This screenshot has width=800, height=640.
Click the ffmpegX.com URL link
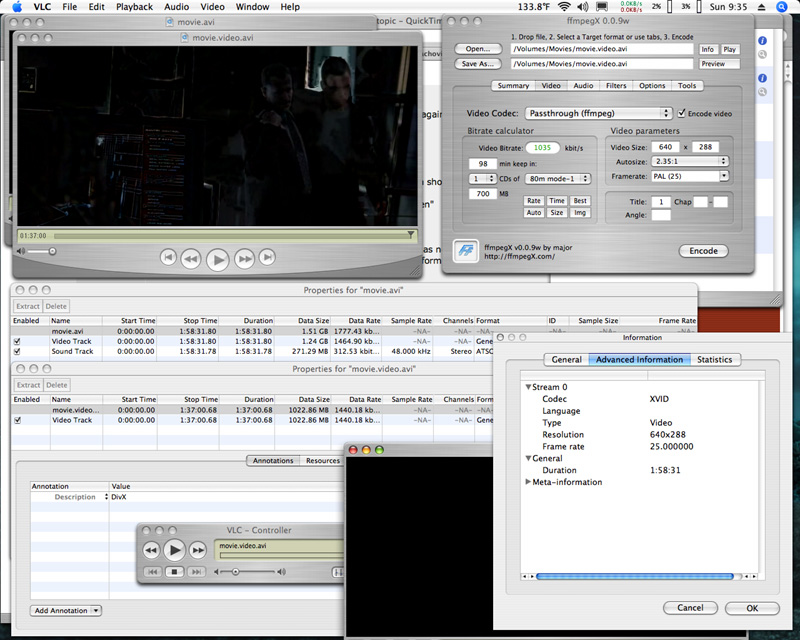coord(519,256)
